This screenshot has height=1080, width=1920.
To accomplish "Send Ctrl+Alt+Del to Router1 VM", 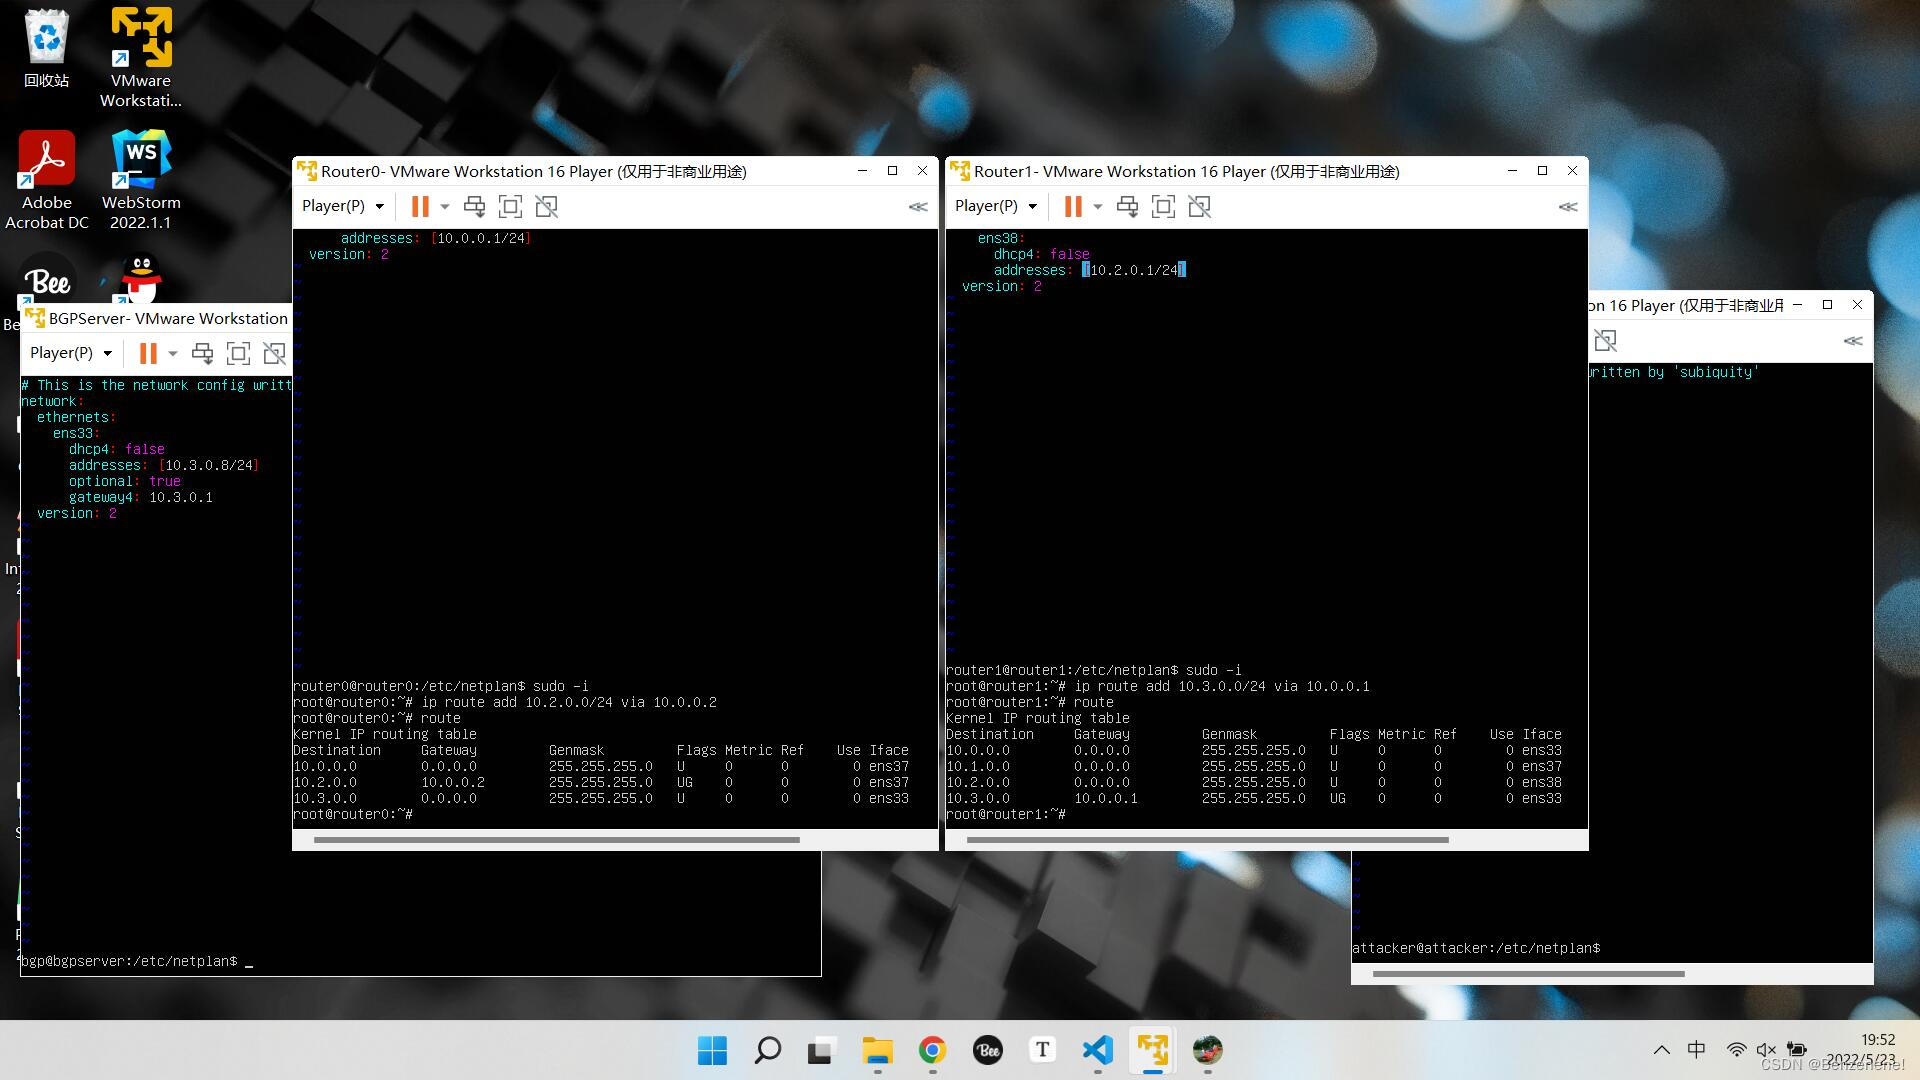I will coord(1127,207).
